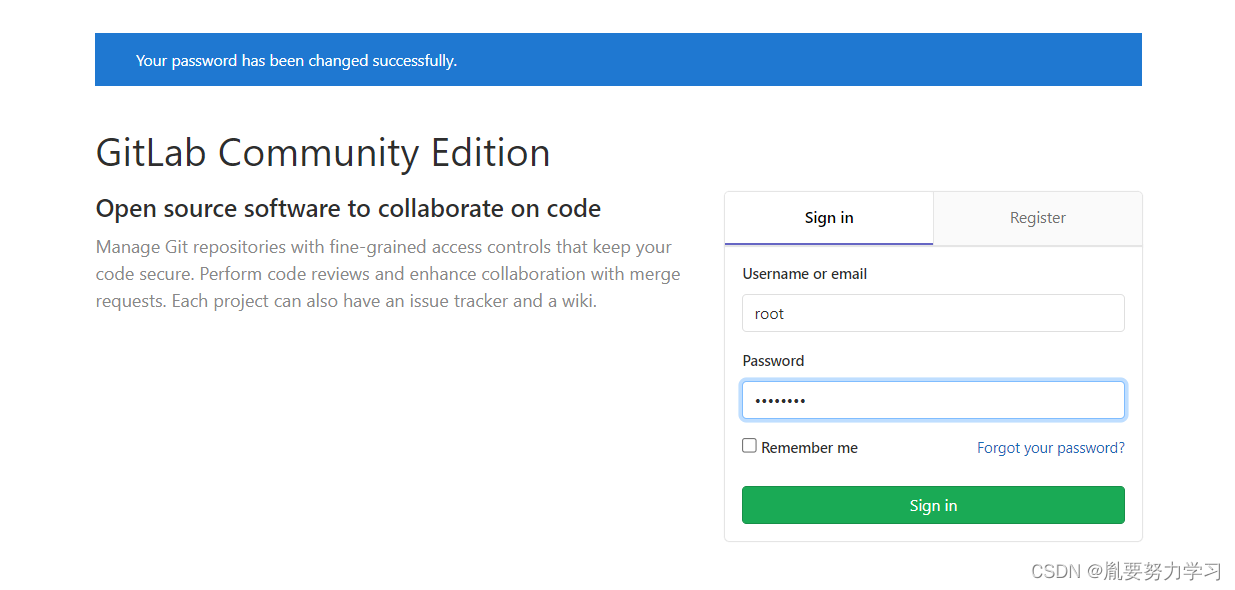
Task: Click the Manage Git repositories description paragraph
Action: [388, 274]
